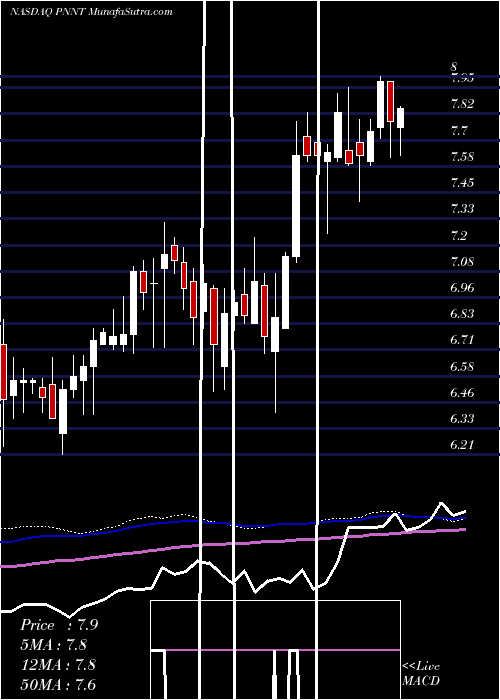Viewport: 500px width, 700px height.
Task: Select the 6.58 price axis label
Action: point(463,367)
